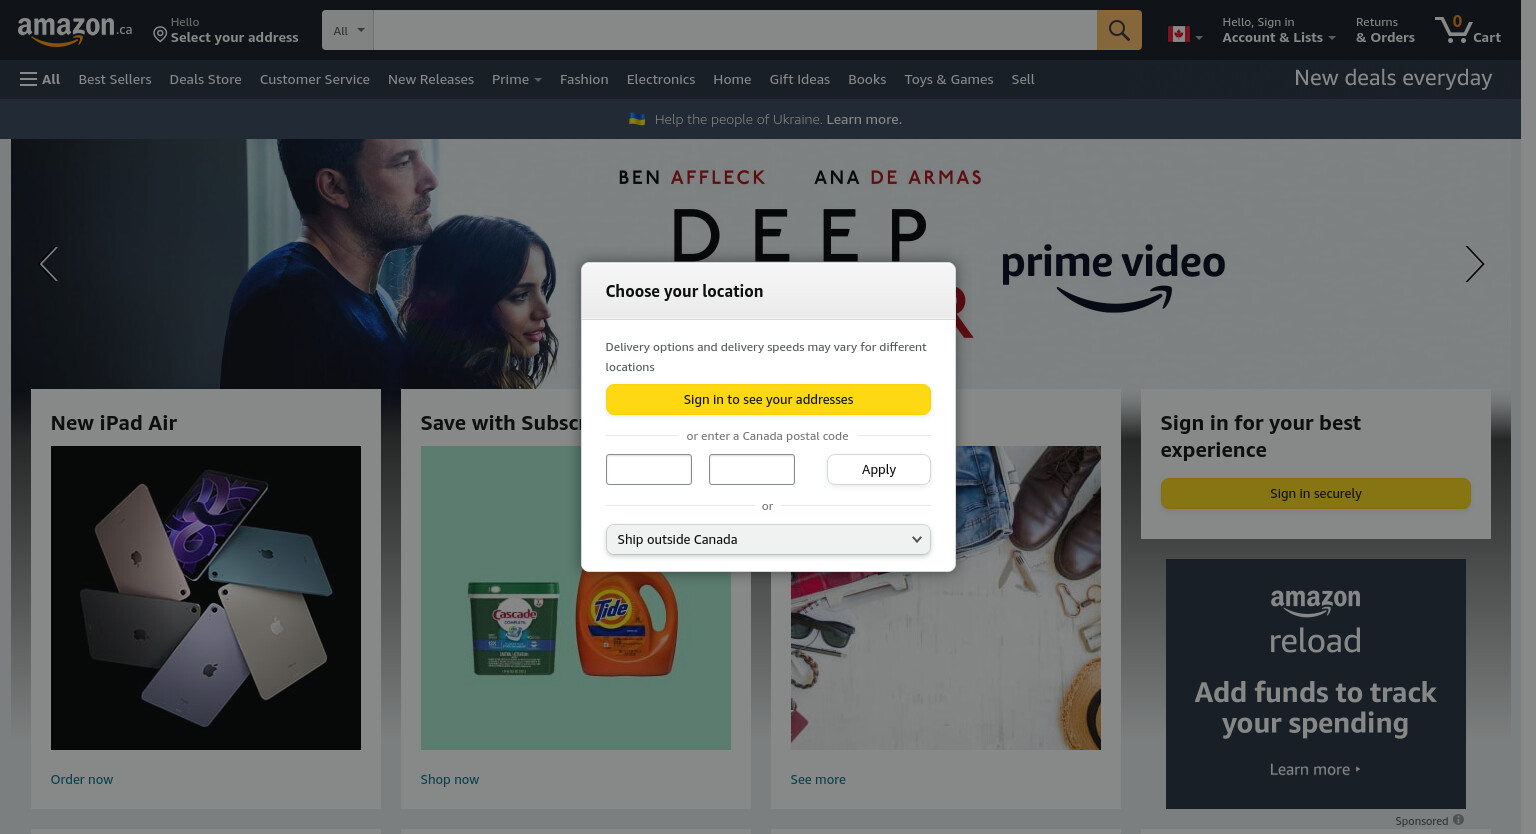Open Ship outside Canada dropdown
This screenshot has width=1536, height=834.
coord(768,539)
